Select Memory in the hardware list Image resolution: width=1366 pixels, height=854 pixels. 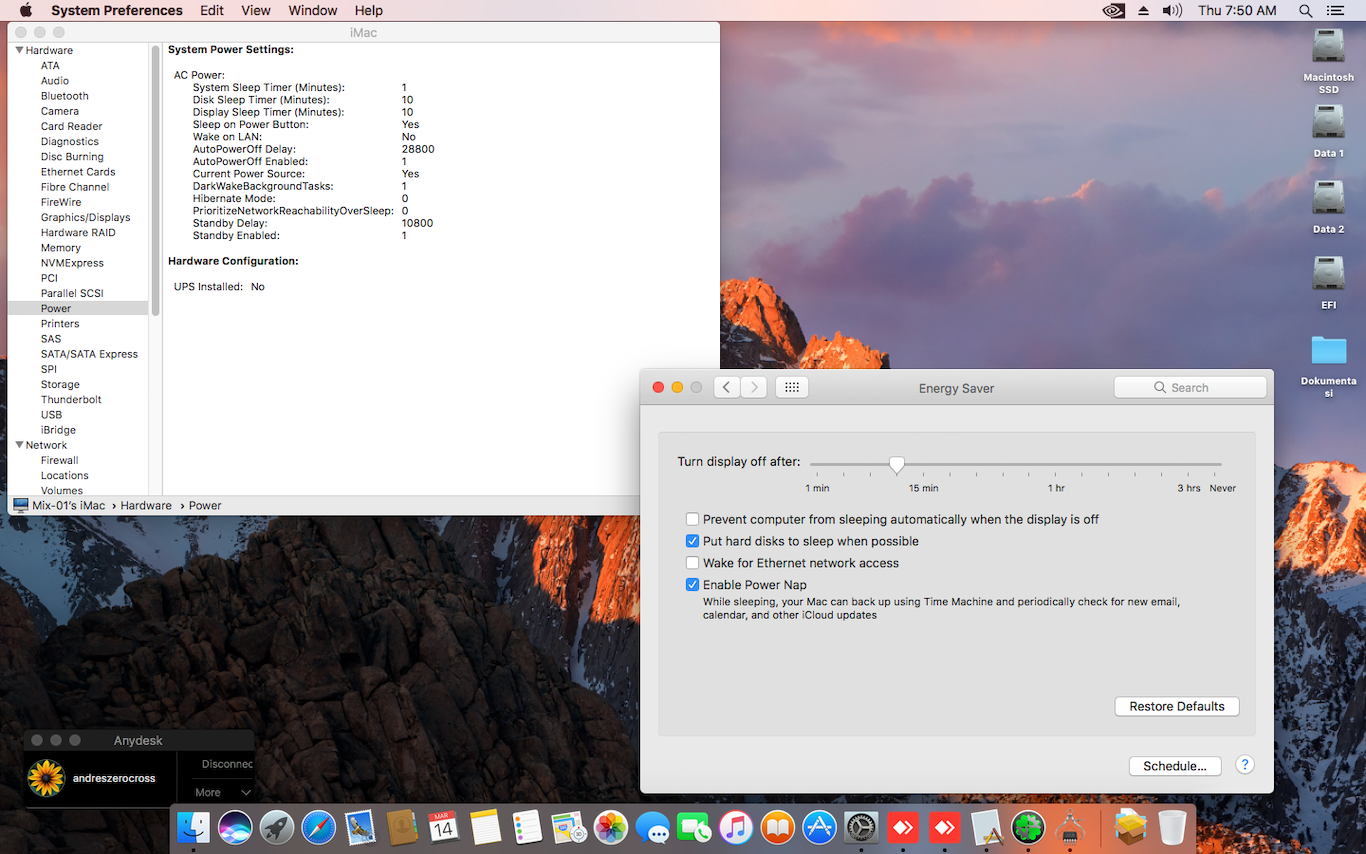[x=60, y=248]
